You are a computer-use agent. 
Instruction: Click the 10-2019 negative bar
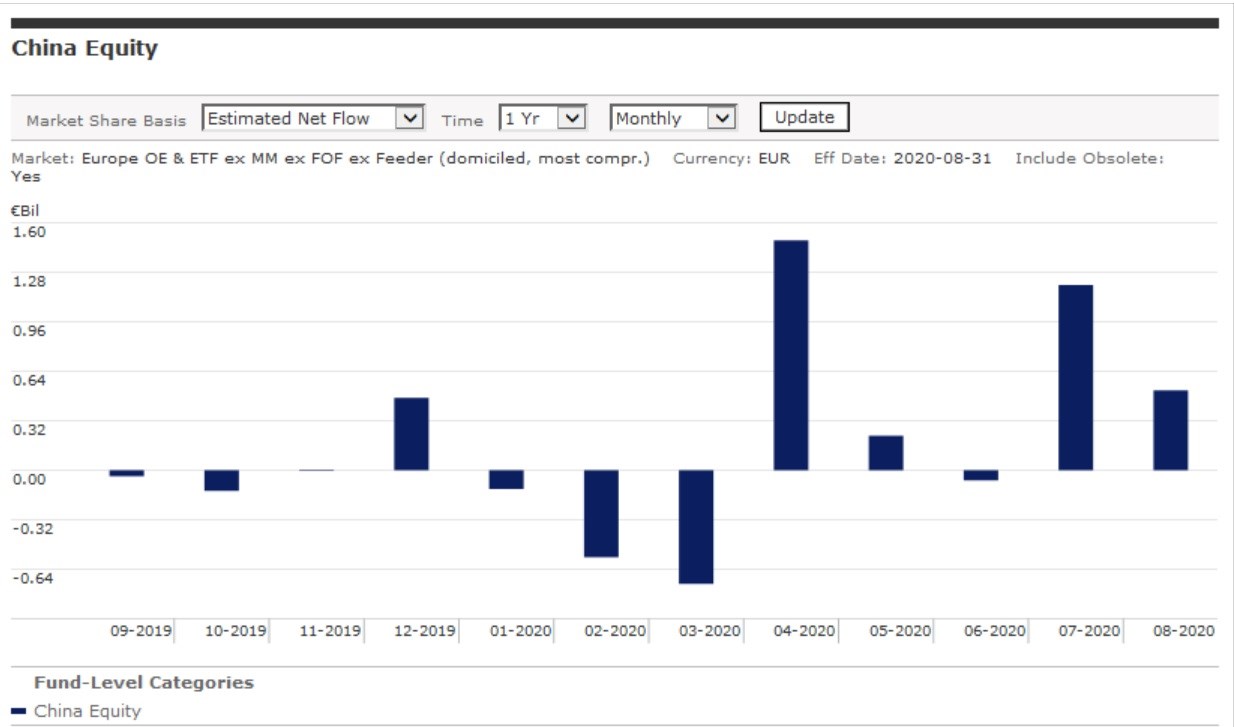tap(221, 480)
